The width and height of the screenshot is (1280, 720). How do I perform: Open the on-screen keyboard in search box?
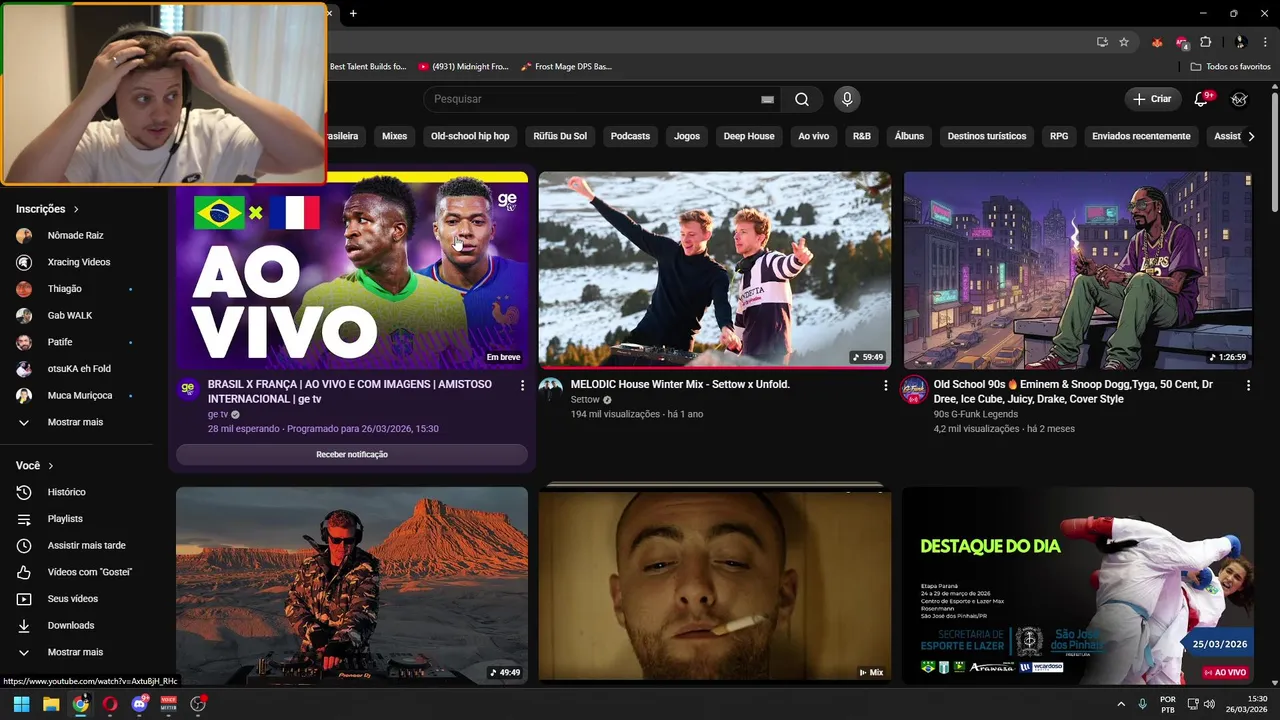point(767,99)
